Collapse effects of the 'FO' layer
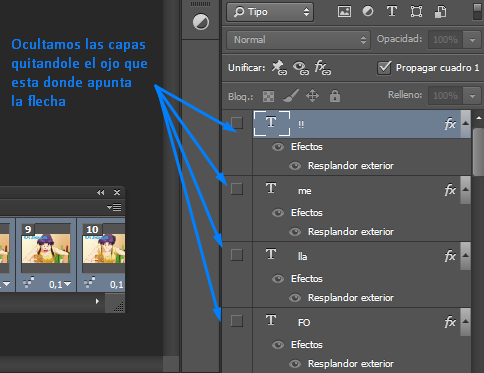 (465, 322)
